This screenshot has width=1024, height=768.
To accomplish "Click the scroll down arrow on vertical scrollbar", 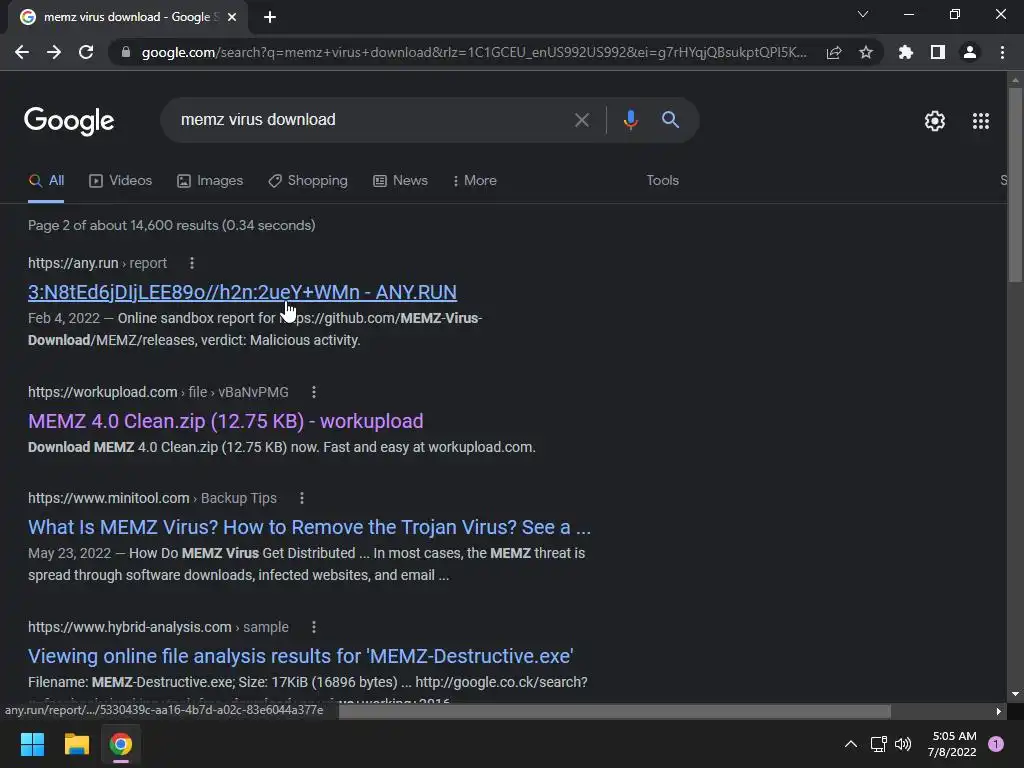I will pos(1015,695).
